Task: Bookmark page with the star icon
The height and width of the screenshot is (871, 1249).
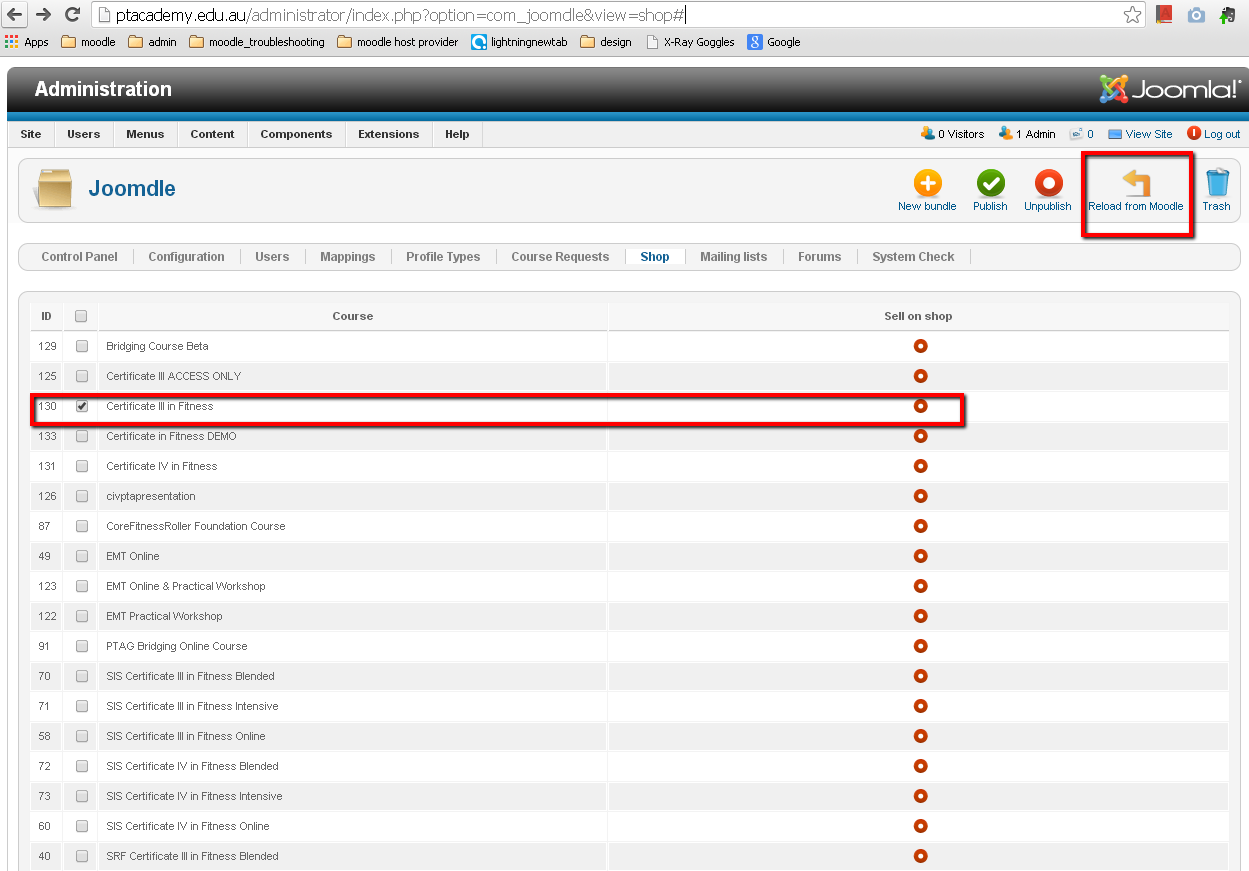Action: [1132, 15]
